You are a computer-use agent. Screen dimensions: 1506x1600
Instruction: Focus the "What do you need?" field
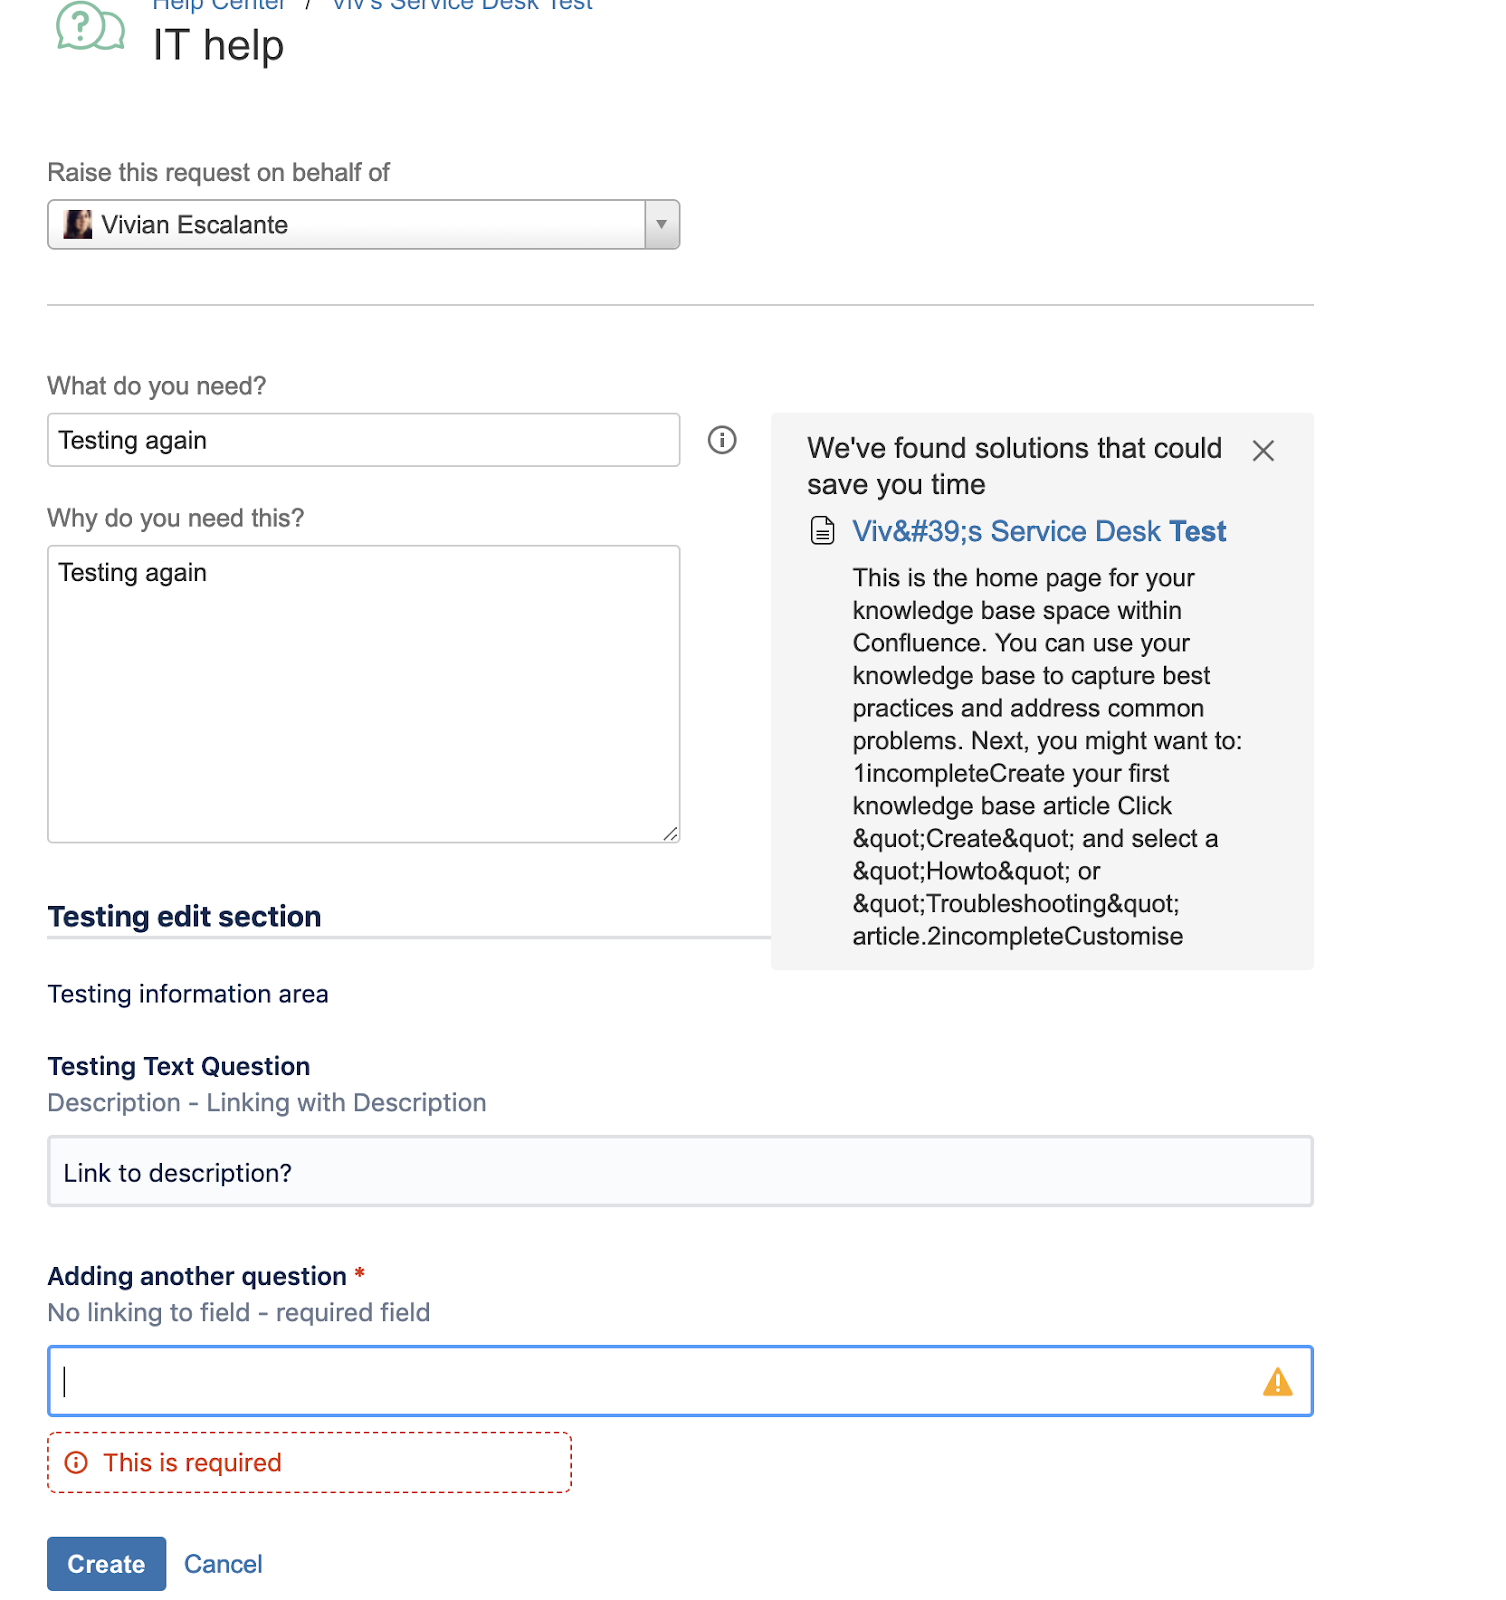click(363, 440)
